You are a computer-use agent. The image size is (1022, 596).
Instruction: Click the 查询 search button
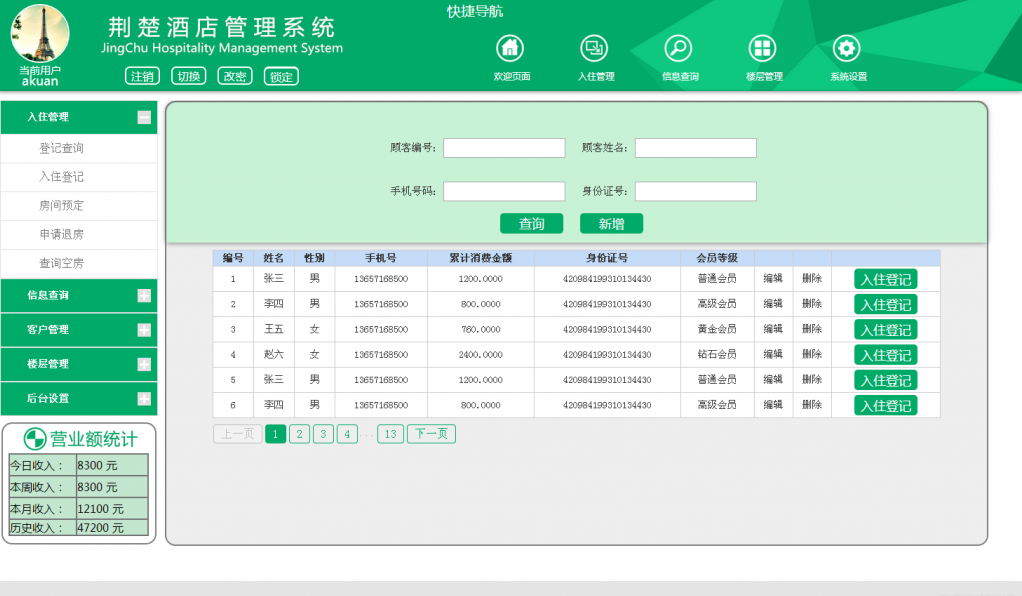click(531, 224)
